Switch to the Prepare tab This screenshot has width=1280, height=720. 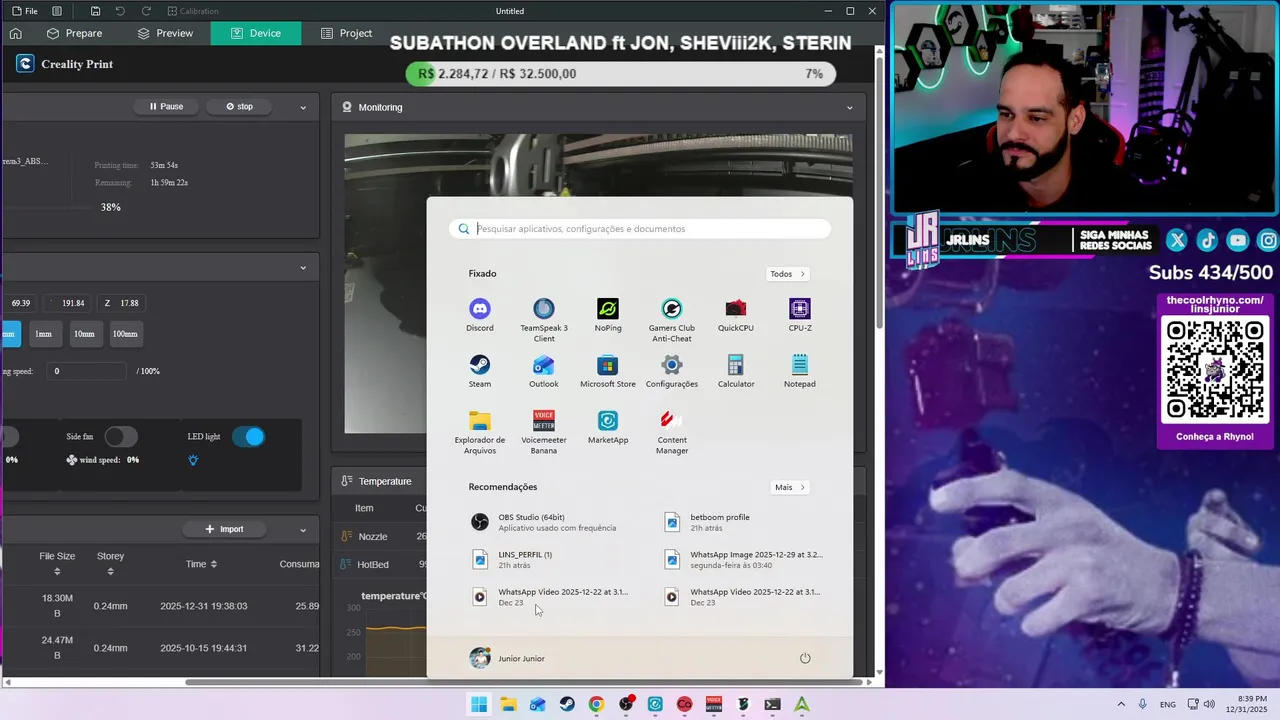[74, 33]
